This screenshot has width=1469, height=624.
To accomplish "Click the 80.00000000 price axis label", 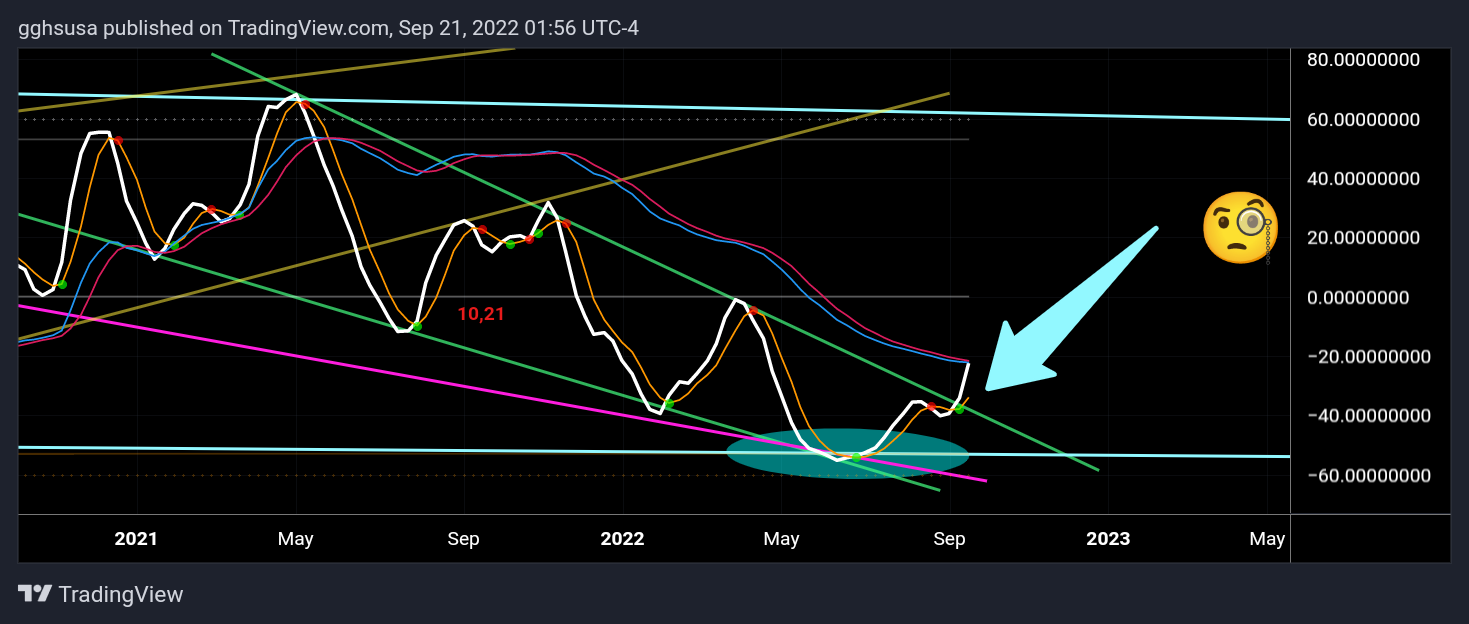I will coord(1364,60).
